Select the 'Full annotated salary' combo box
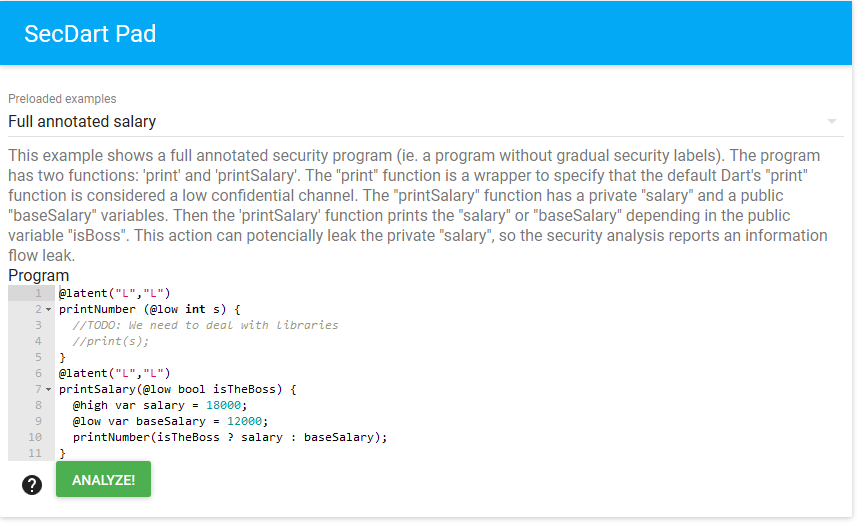 coord(426,121)
